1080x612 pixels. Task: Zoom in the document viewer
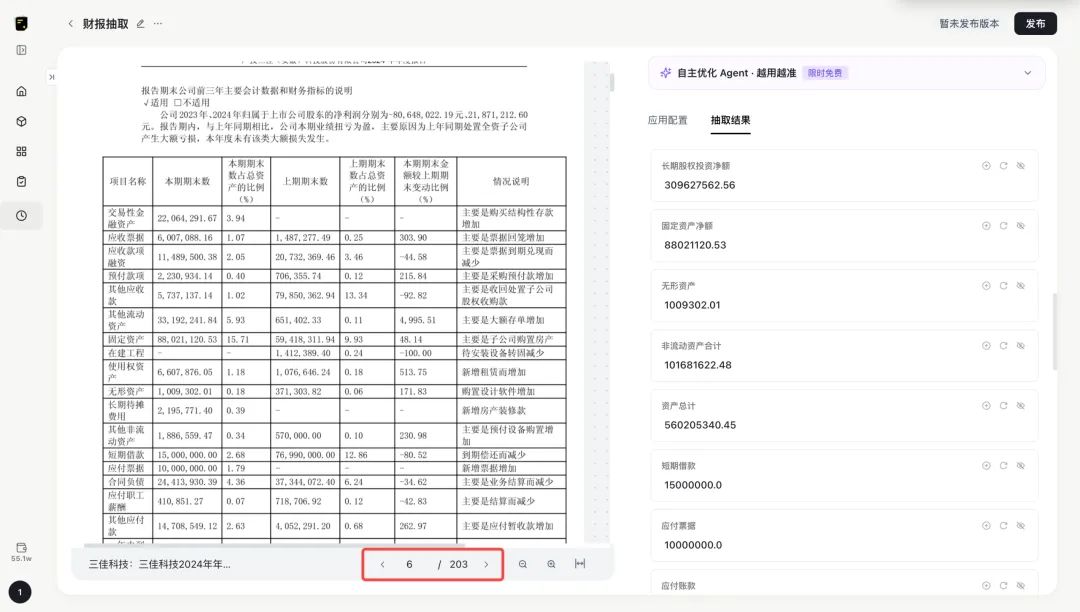(x=551, y=564)
